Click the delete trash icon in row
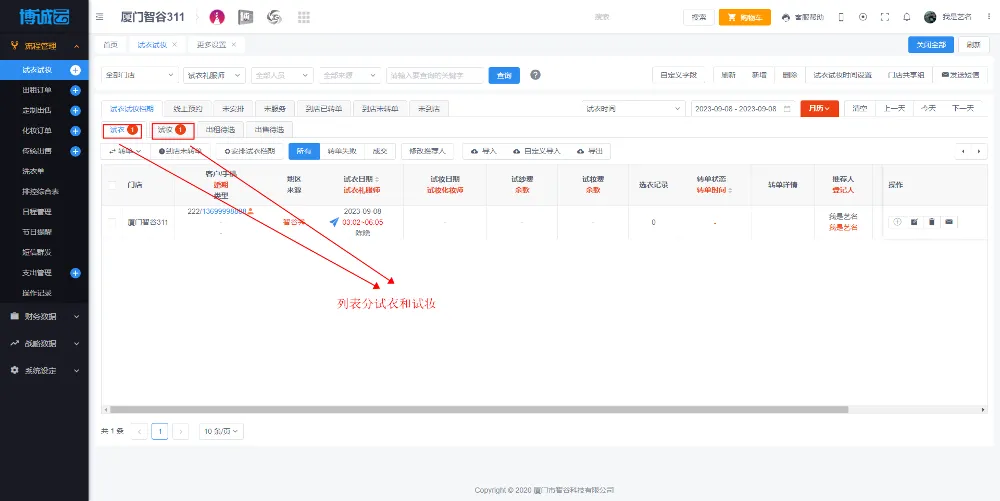The width and height of the screenshot is (1000, 501). coord(931,221)
